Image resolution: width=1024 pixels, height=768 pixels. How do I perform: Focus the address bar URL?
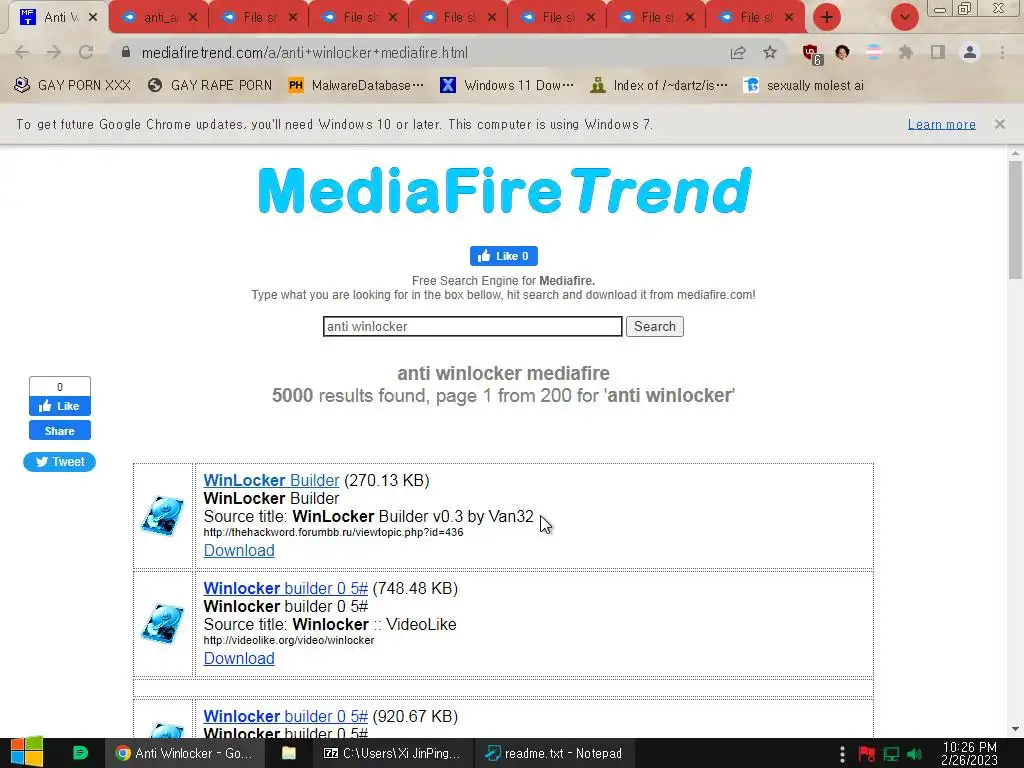pyautogui.click(x=304, y=53)
